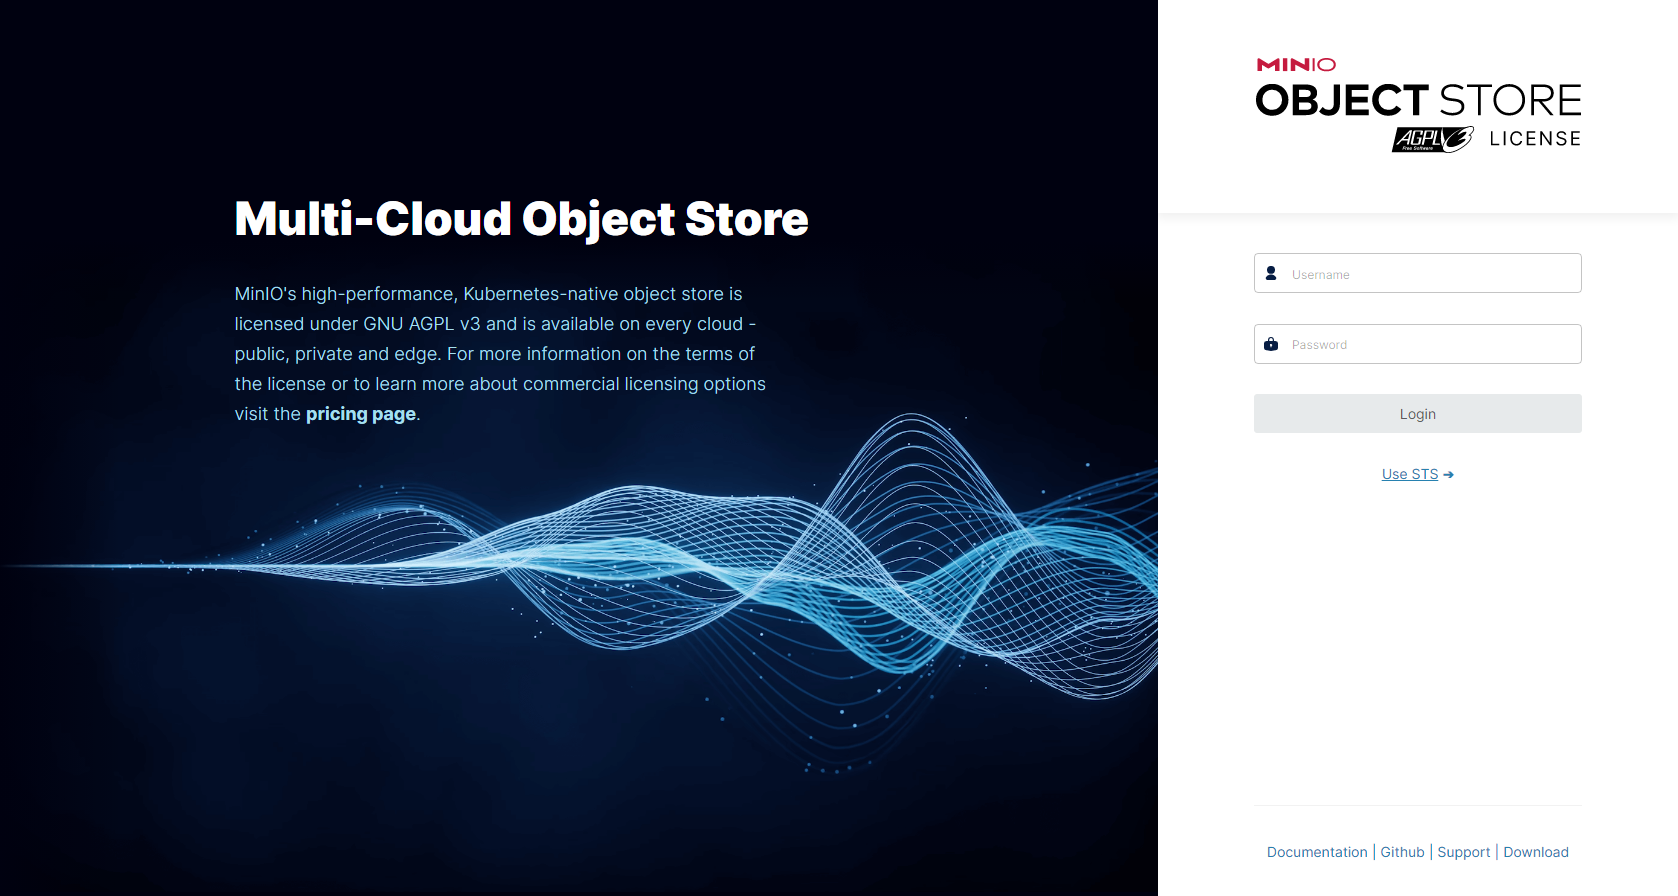Viewport: 1678px width, 896px height.
Task: Click the text line starting with MinIO's high-performance
Action: (488, 294)
